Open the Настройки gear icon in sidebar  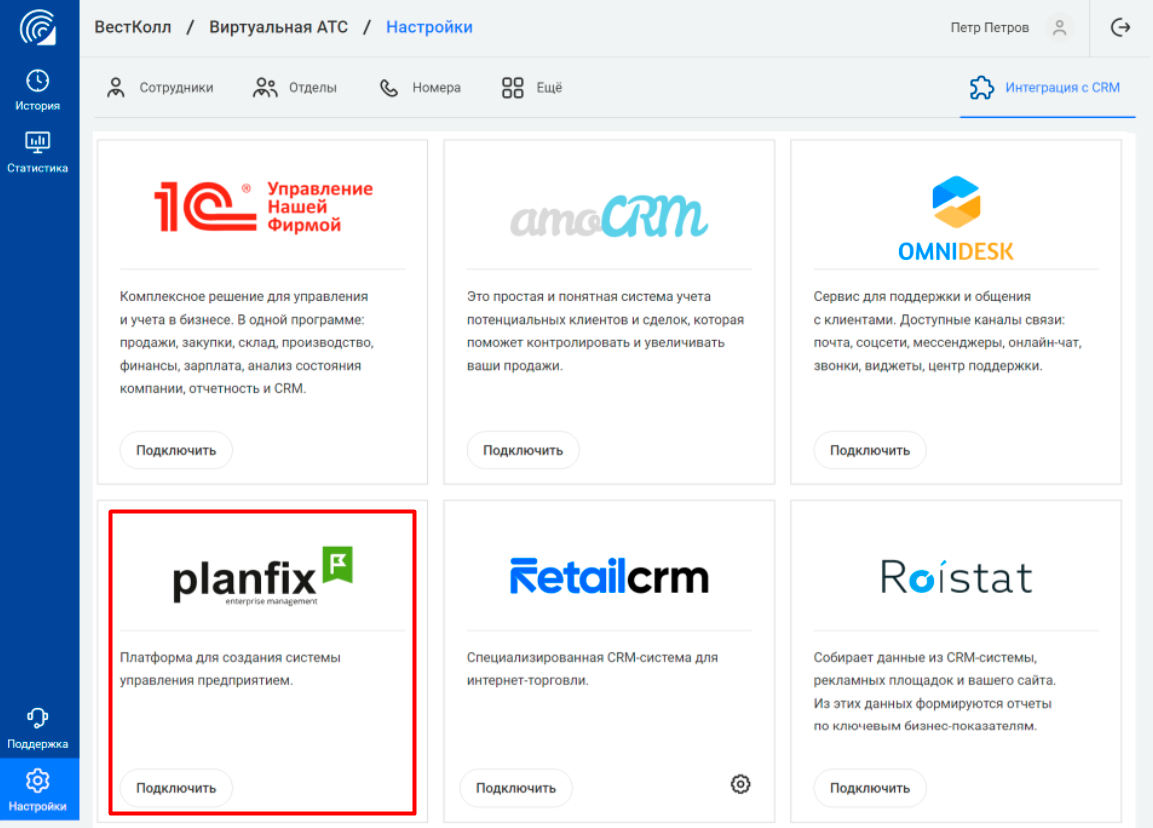coord(38,780)
